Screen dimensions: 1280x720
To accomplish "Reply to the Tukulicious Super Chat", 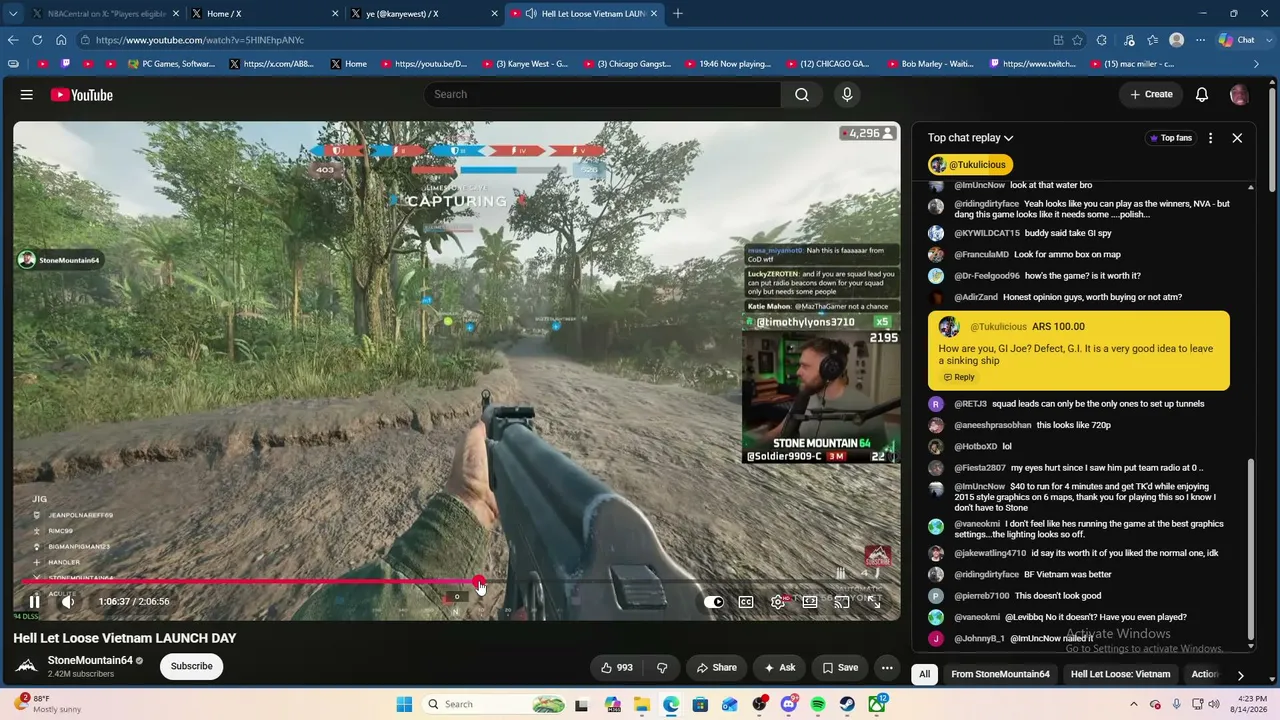I will [959, 377].
